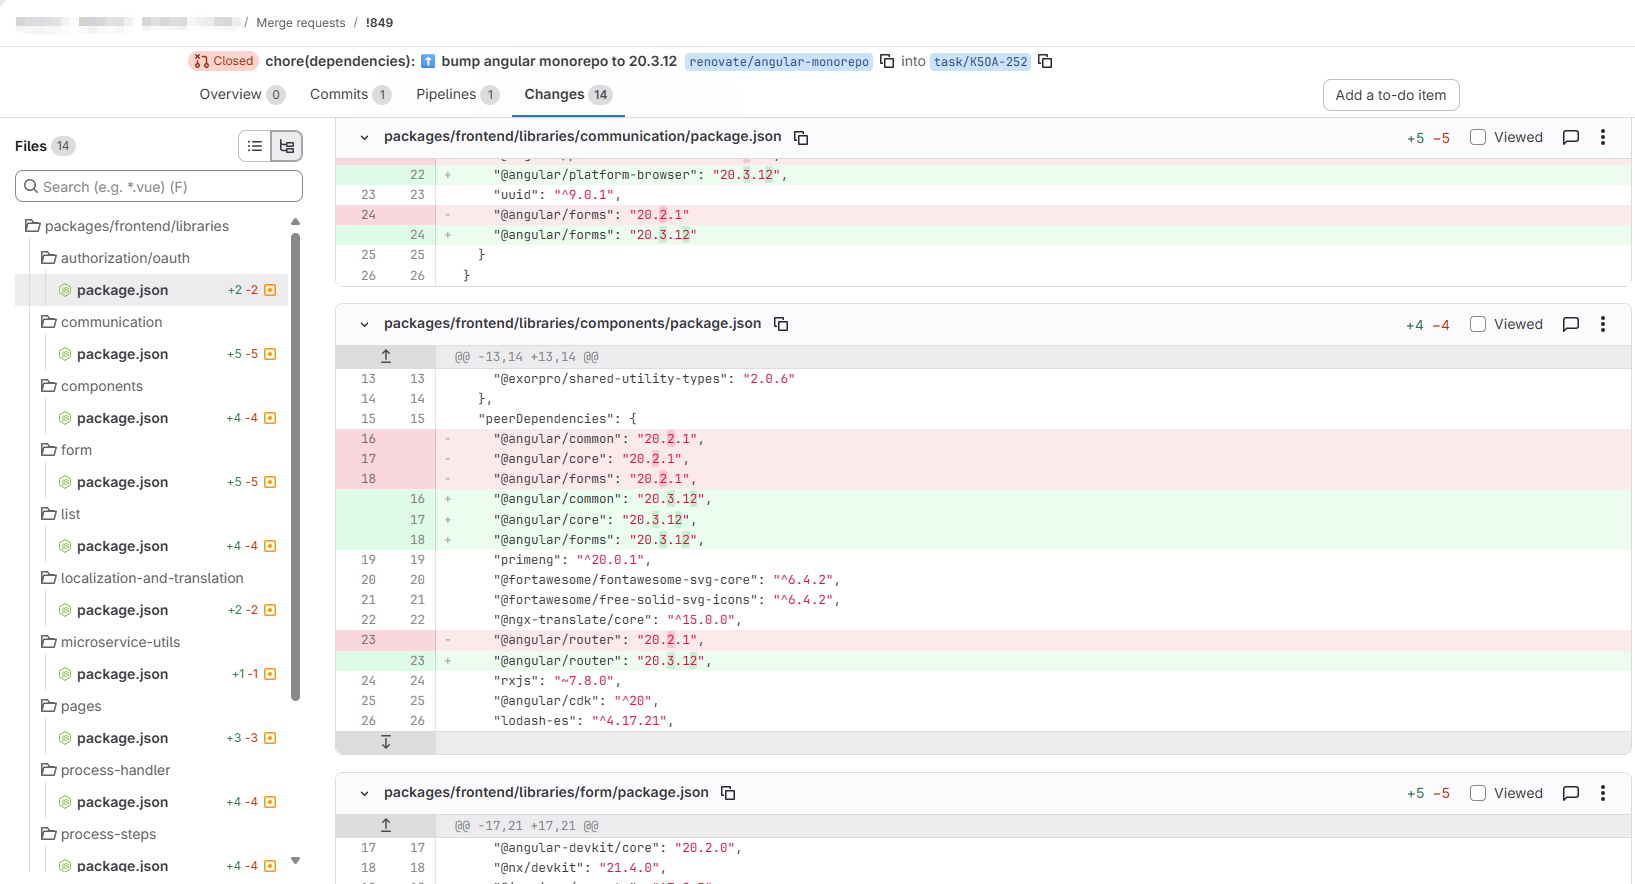
Task: Copy target branch name task/K50A-252
Action: tap(1045, 61)
